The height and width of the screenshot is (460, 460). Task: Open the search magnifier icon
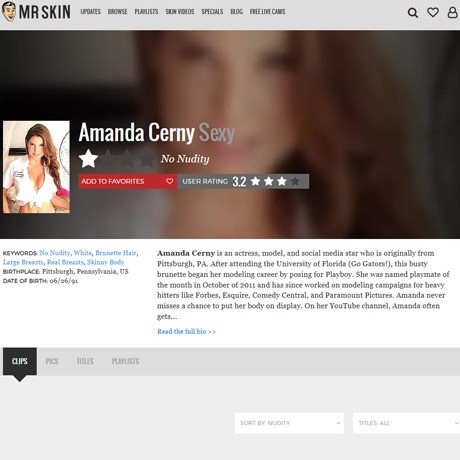point(413,13)
